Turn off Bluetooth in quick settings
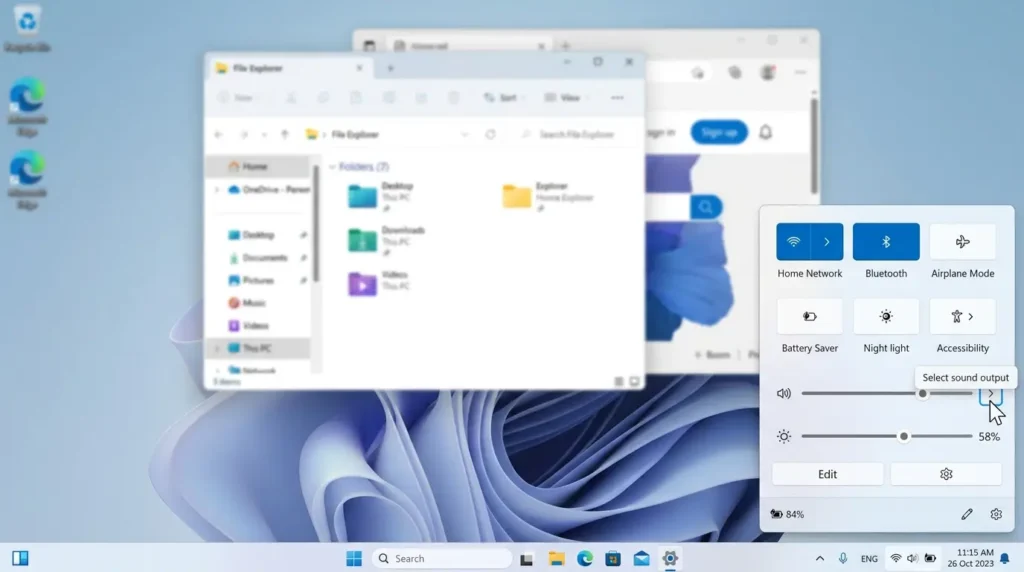Image resolution: width=1024 pixels, height=572 pixels. click(886, 242)
